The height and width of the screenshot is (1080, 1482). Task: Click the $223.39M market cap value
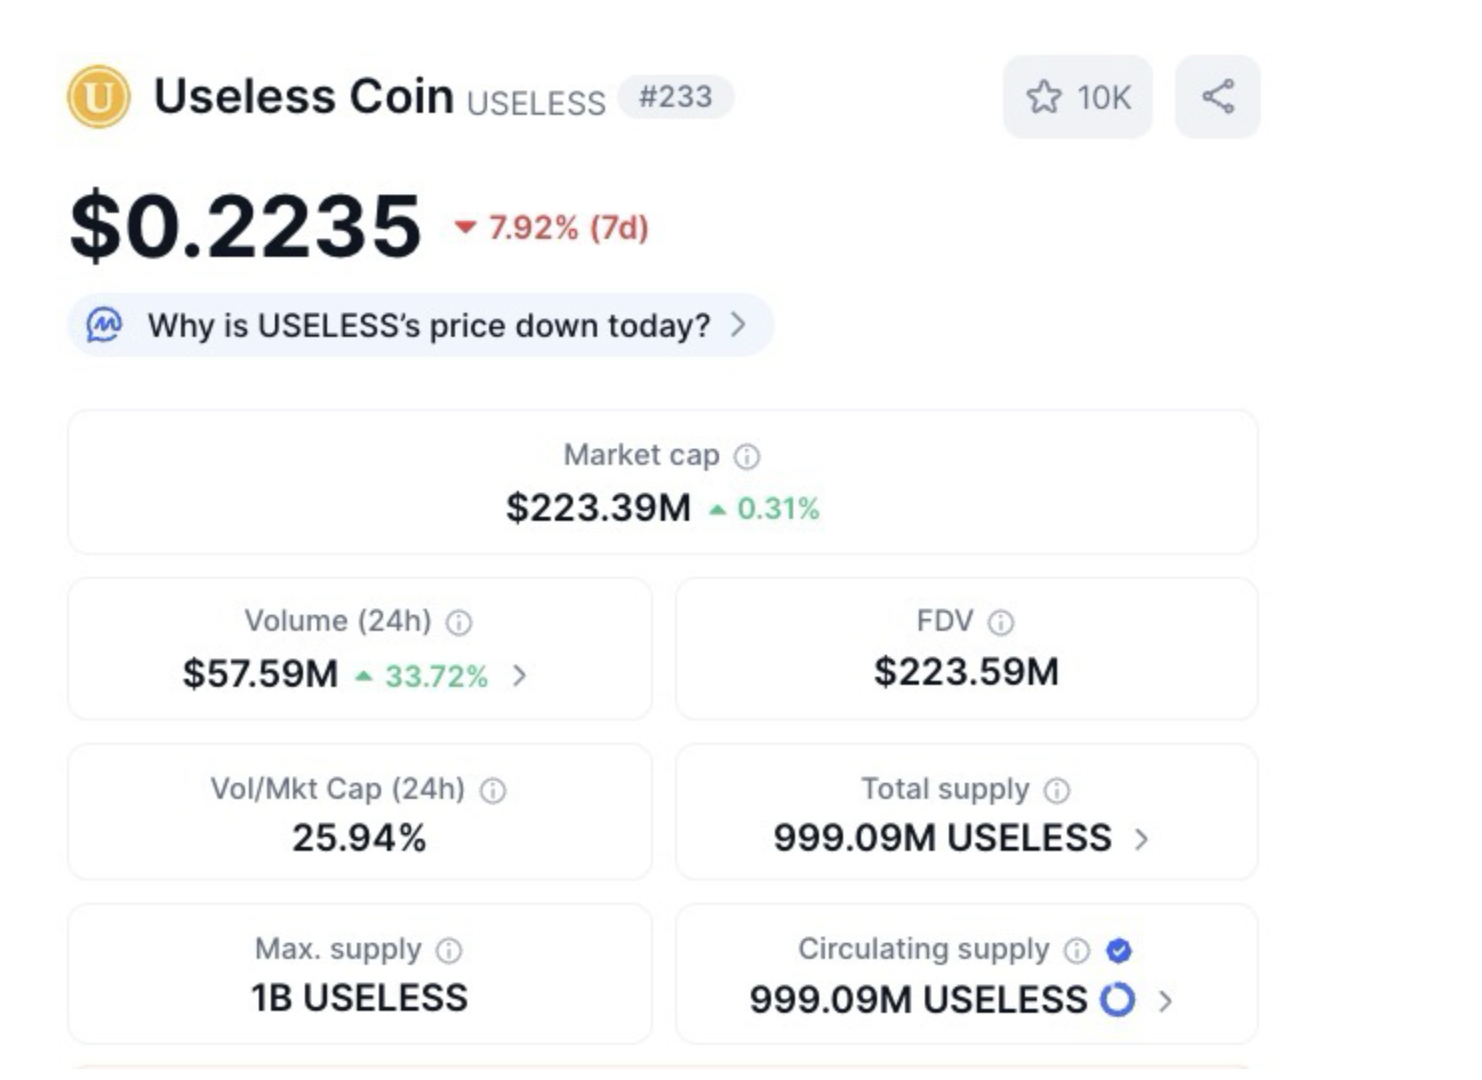click(598, 508)
